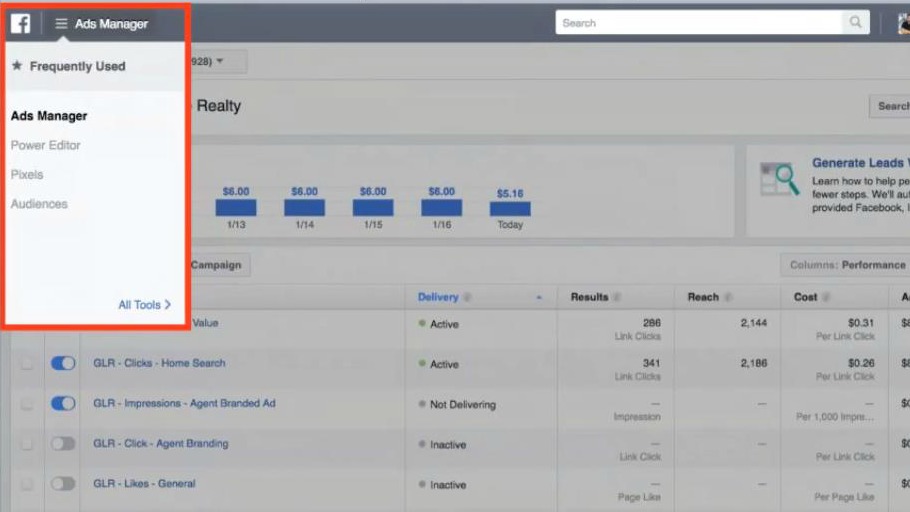The height and width of the screenshot is (512, 910).
Task: Check the box for GLR - Clicks - Home Search
Action: click(x=27, y=364)
